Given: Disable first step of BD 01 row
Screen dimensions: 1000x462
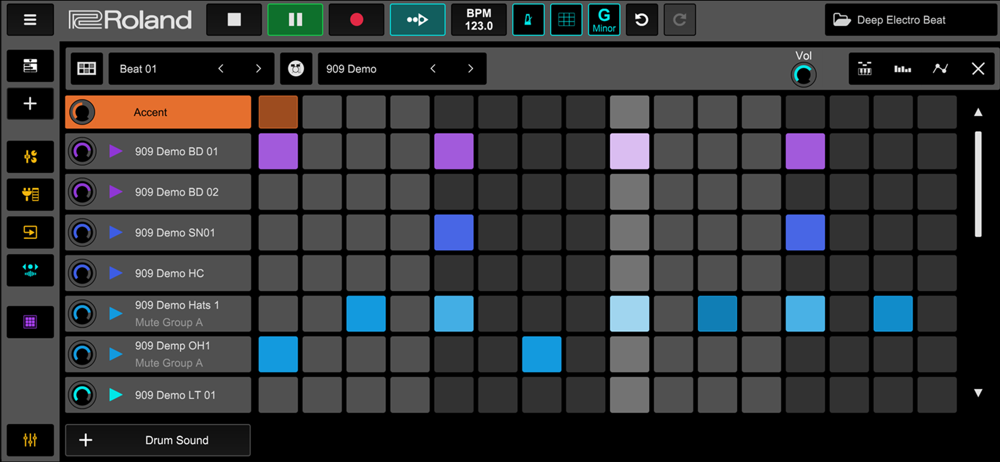Looking at the screenshot, I should click(278, 151).
